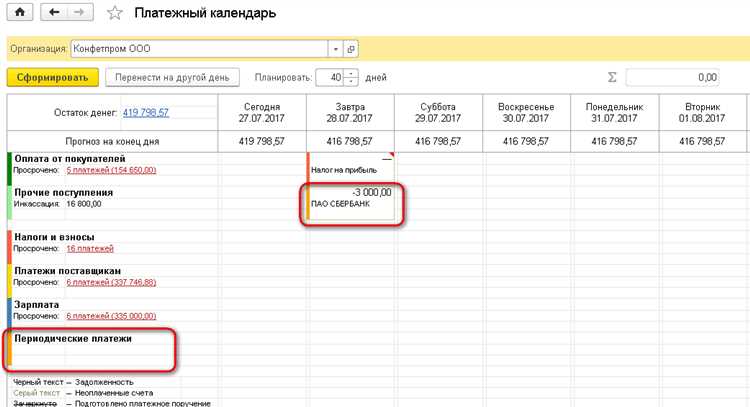This screenshot has width=750, height=407.
Task: Expand the Организация dropdown list
Action: tap(334, 48)
